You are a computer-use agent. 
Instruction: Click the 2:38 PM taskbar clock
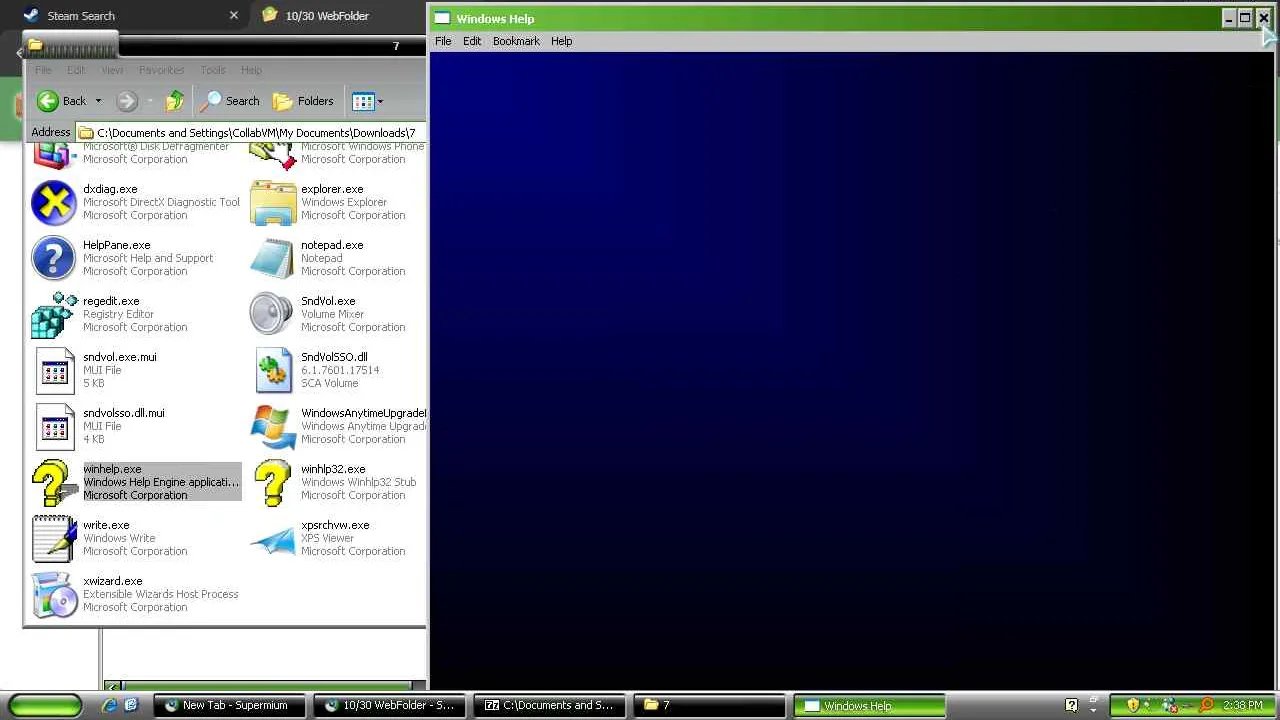point(1243,705)
